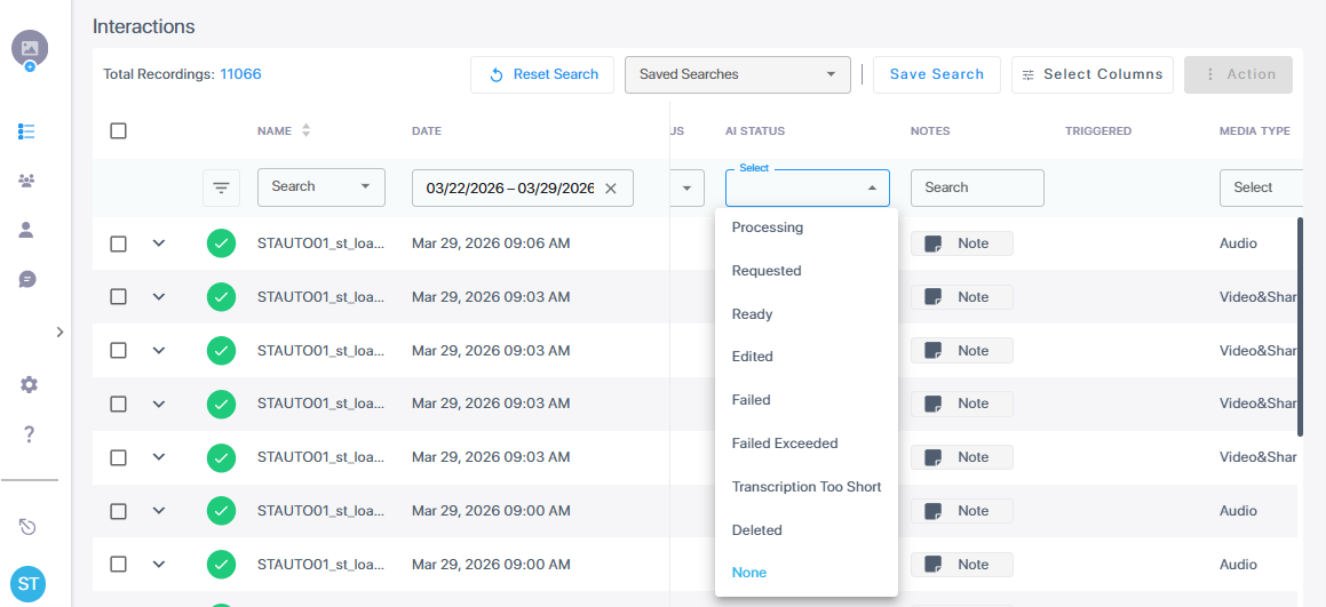
Task: Clear the date range with the X icon
Action: [x=611, y=188]
